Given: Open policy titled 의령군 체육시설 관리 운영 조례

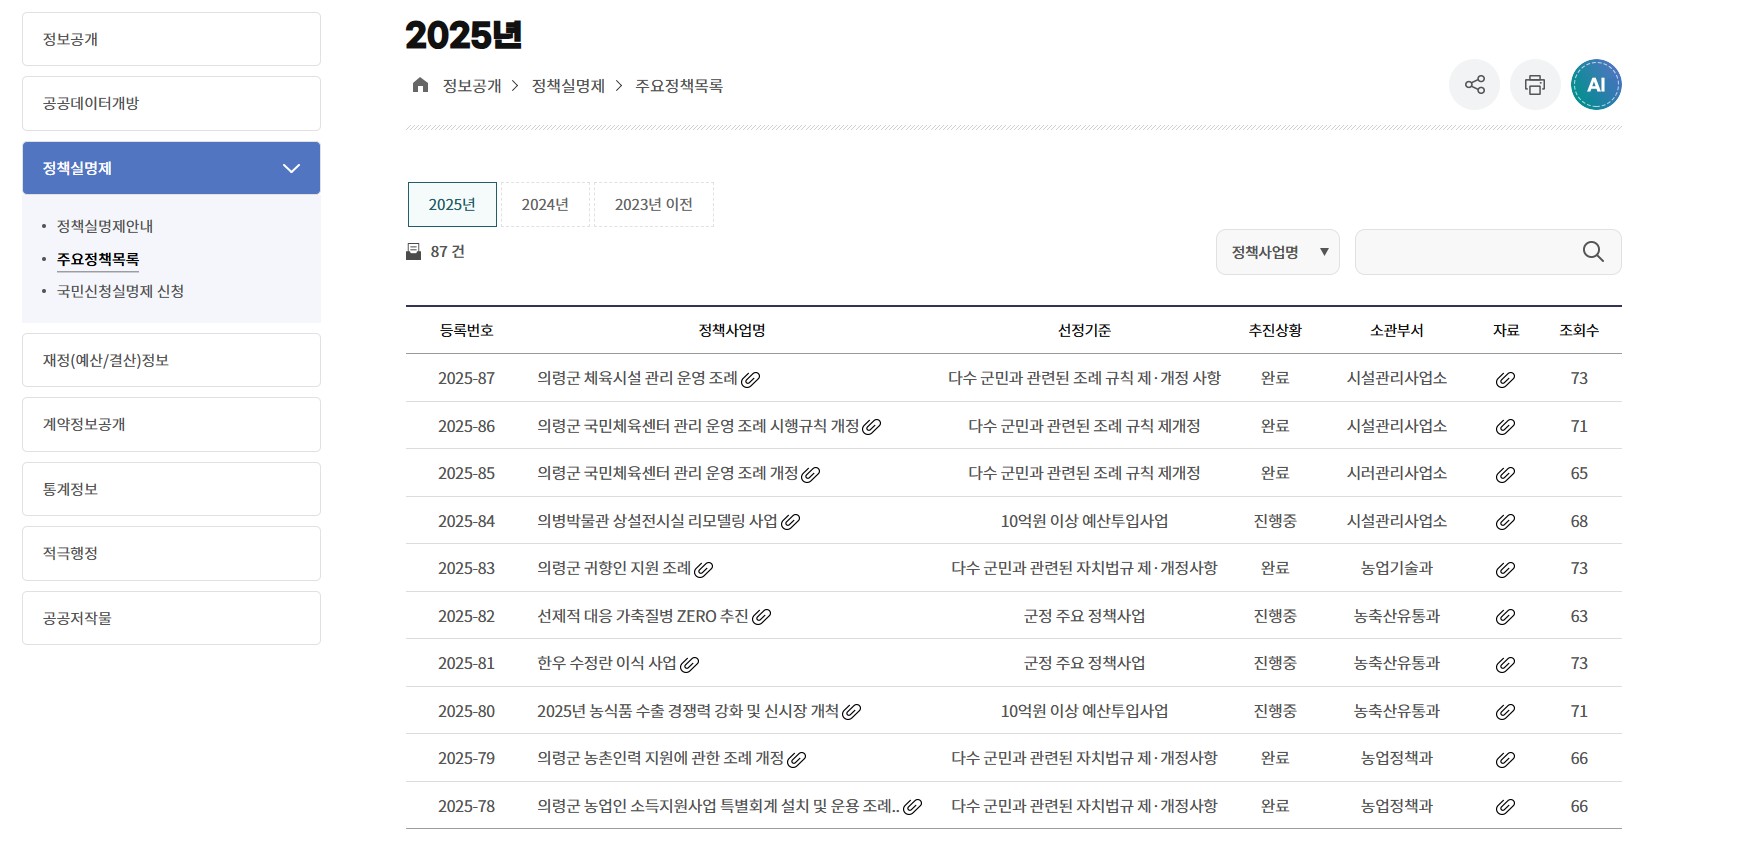Looking at the screenshot, I should tap(637, 378).
